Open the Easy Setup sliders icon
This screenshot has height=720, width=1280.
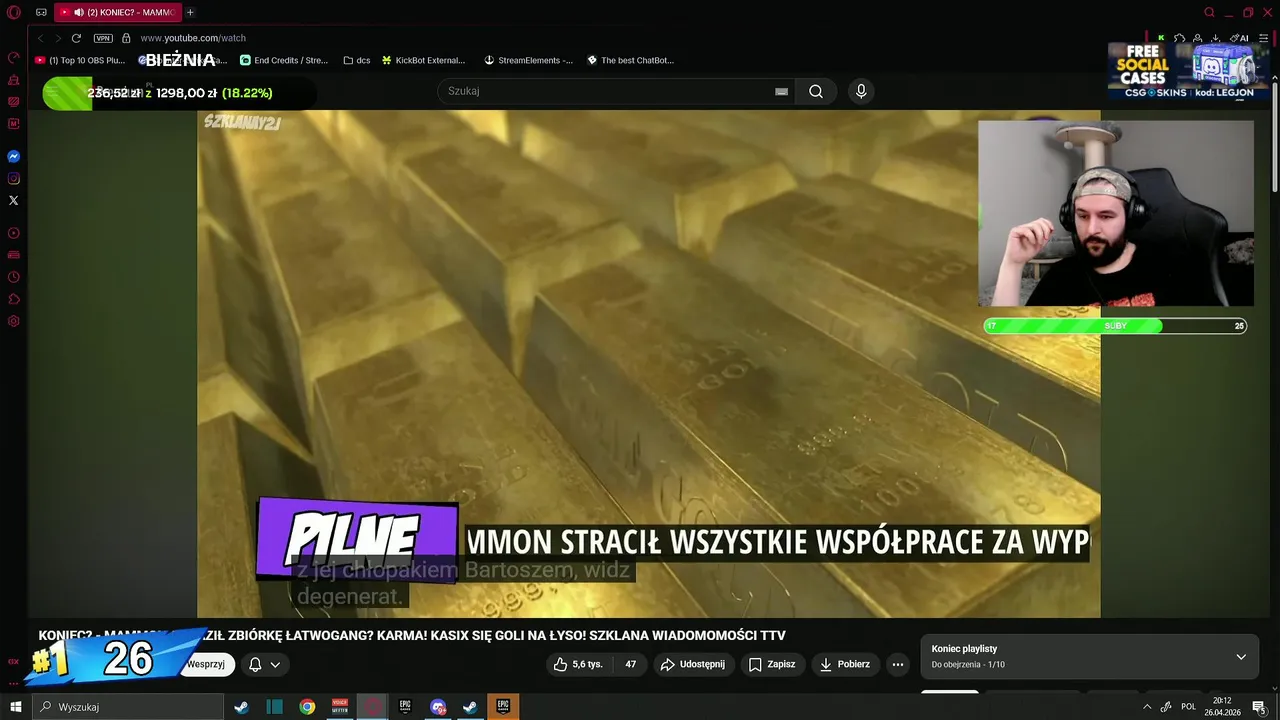click(x=1264, y=38)
